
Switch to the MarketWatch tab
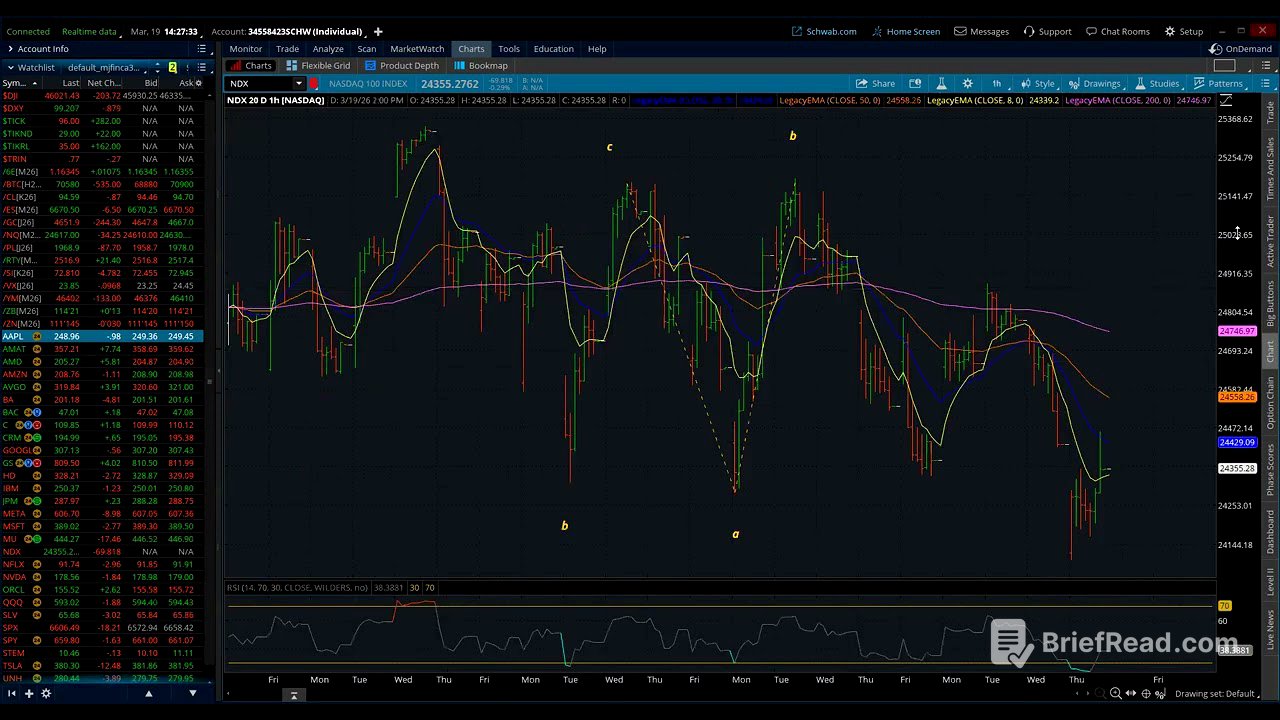click(416, 48)
